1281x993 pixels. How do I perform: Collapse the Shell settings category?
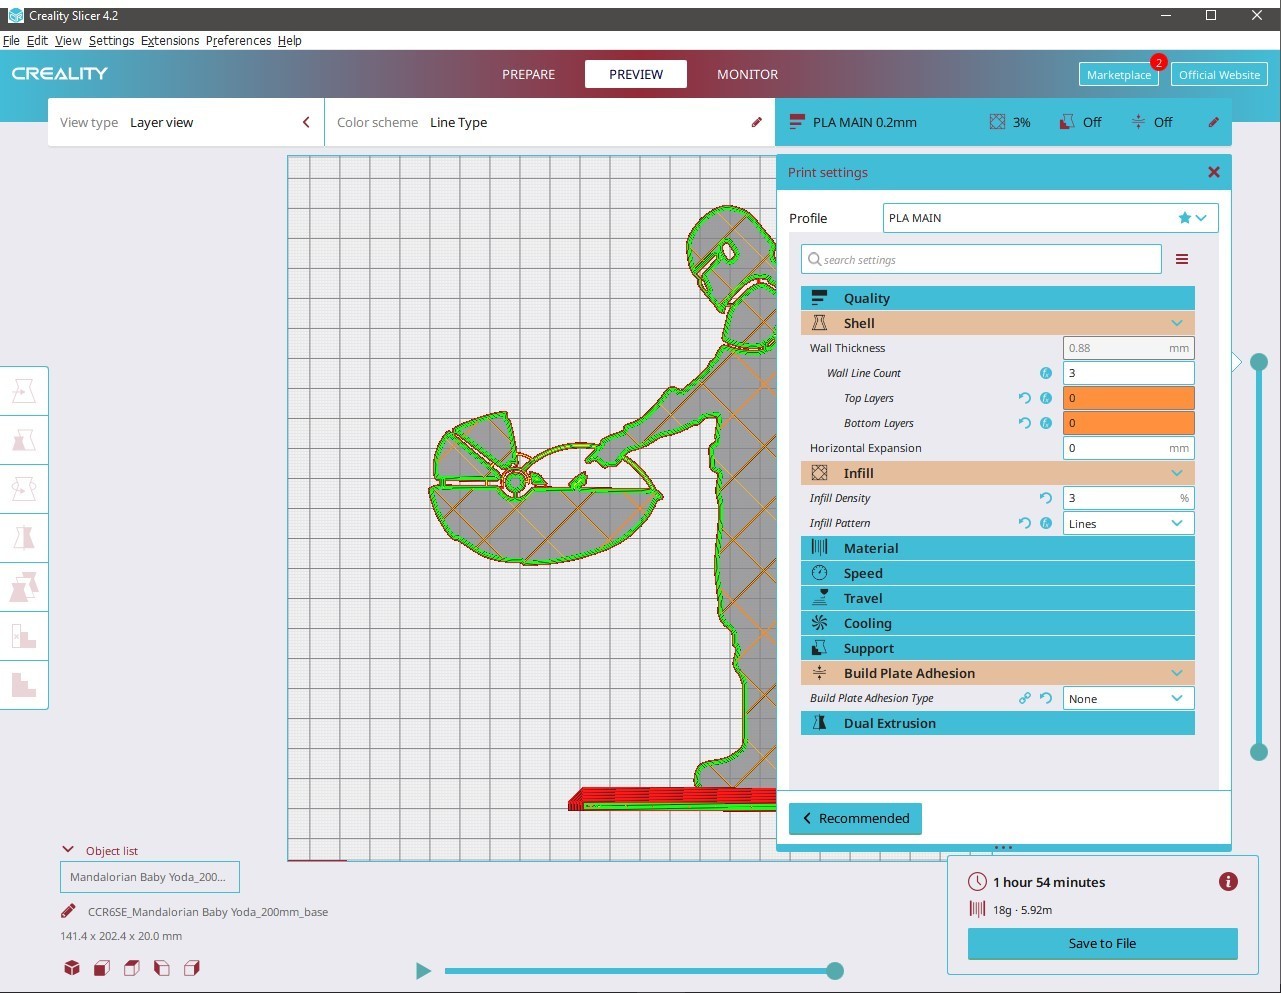tap(998, 323)
